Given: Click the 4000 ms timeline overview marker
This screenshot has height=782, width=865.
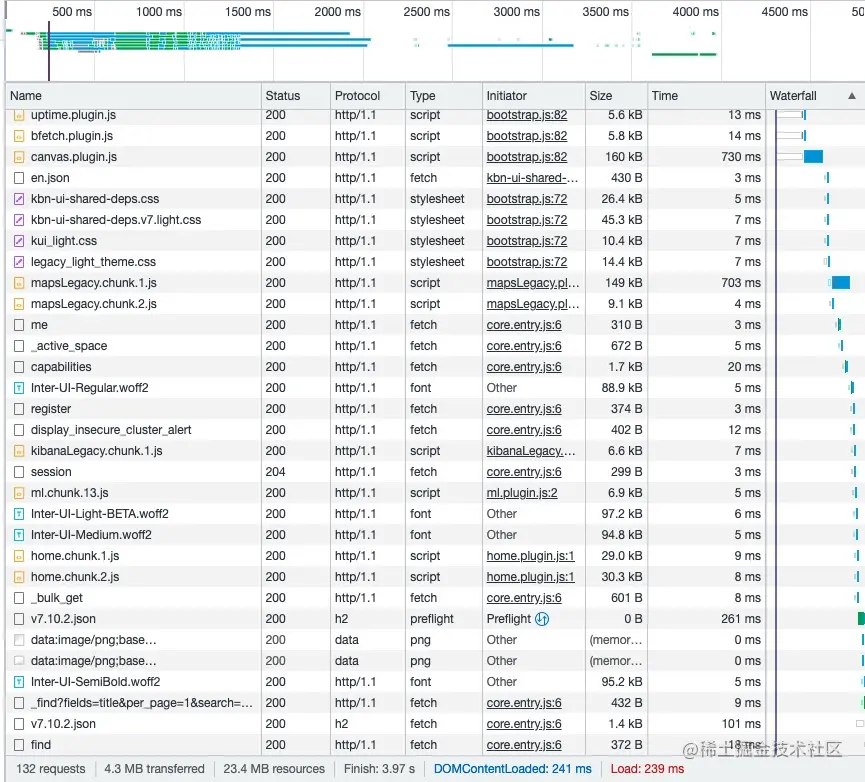Looking at the screenshot, I should point(695,12).
